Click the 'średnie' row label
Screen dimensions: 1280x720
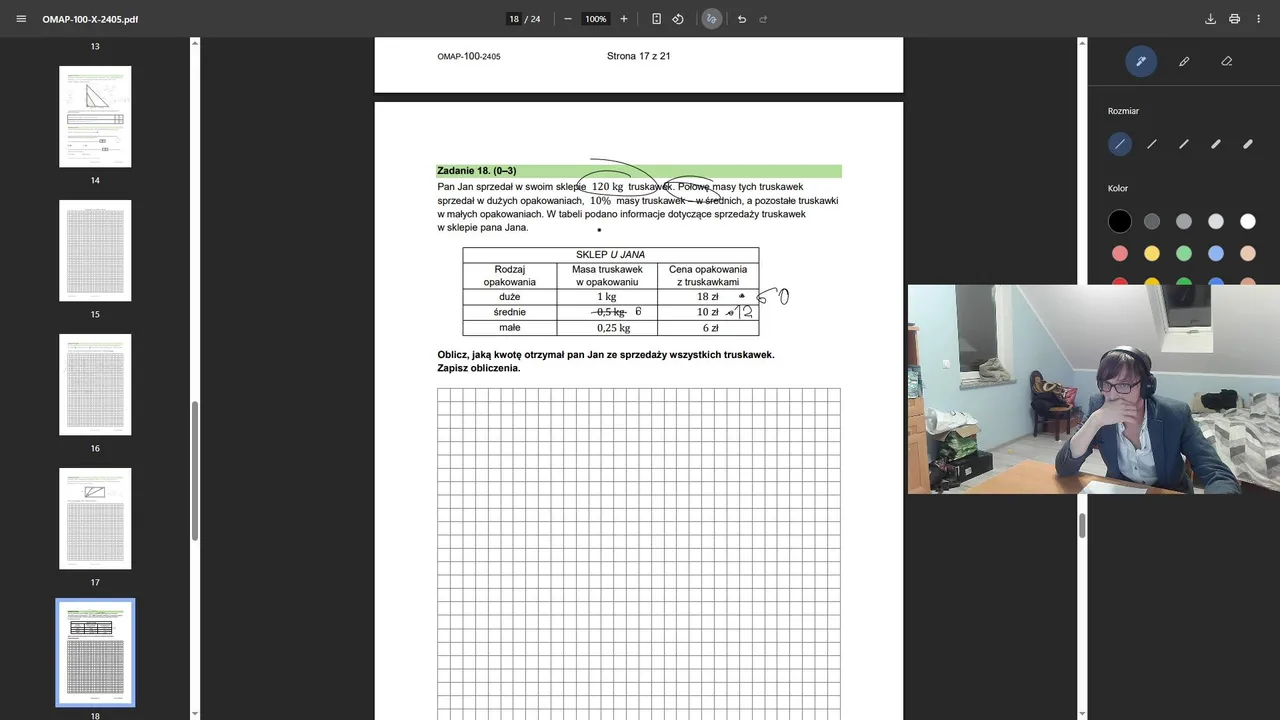pos(510,312)
